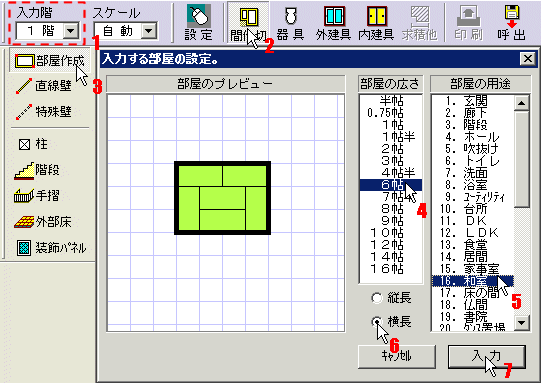This screenshot has width=541, height=383.
Task: Expand the 入力階 floor dropdown
Action: point(70,31)
